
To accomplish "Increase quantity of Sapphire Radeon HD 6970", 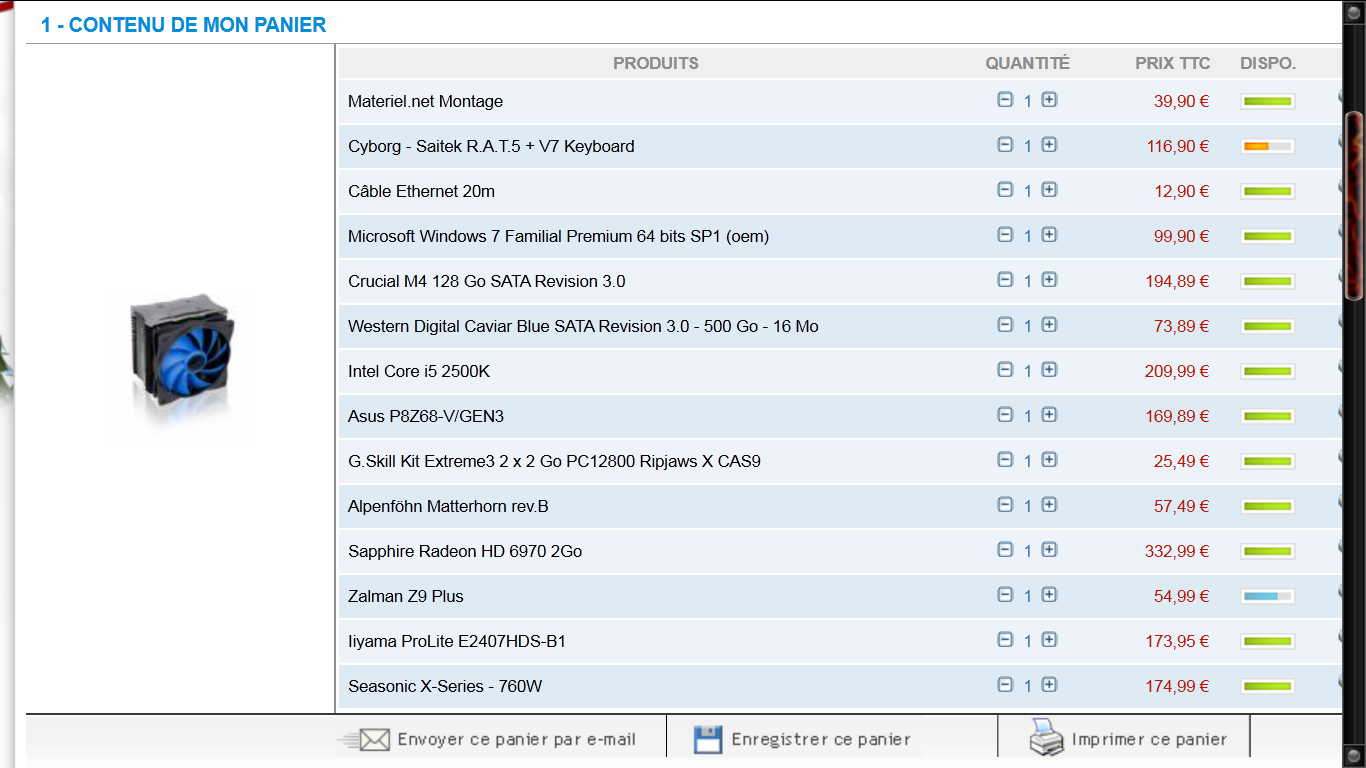I will tap(1049, 550).
